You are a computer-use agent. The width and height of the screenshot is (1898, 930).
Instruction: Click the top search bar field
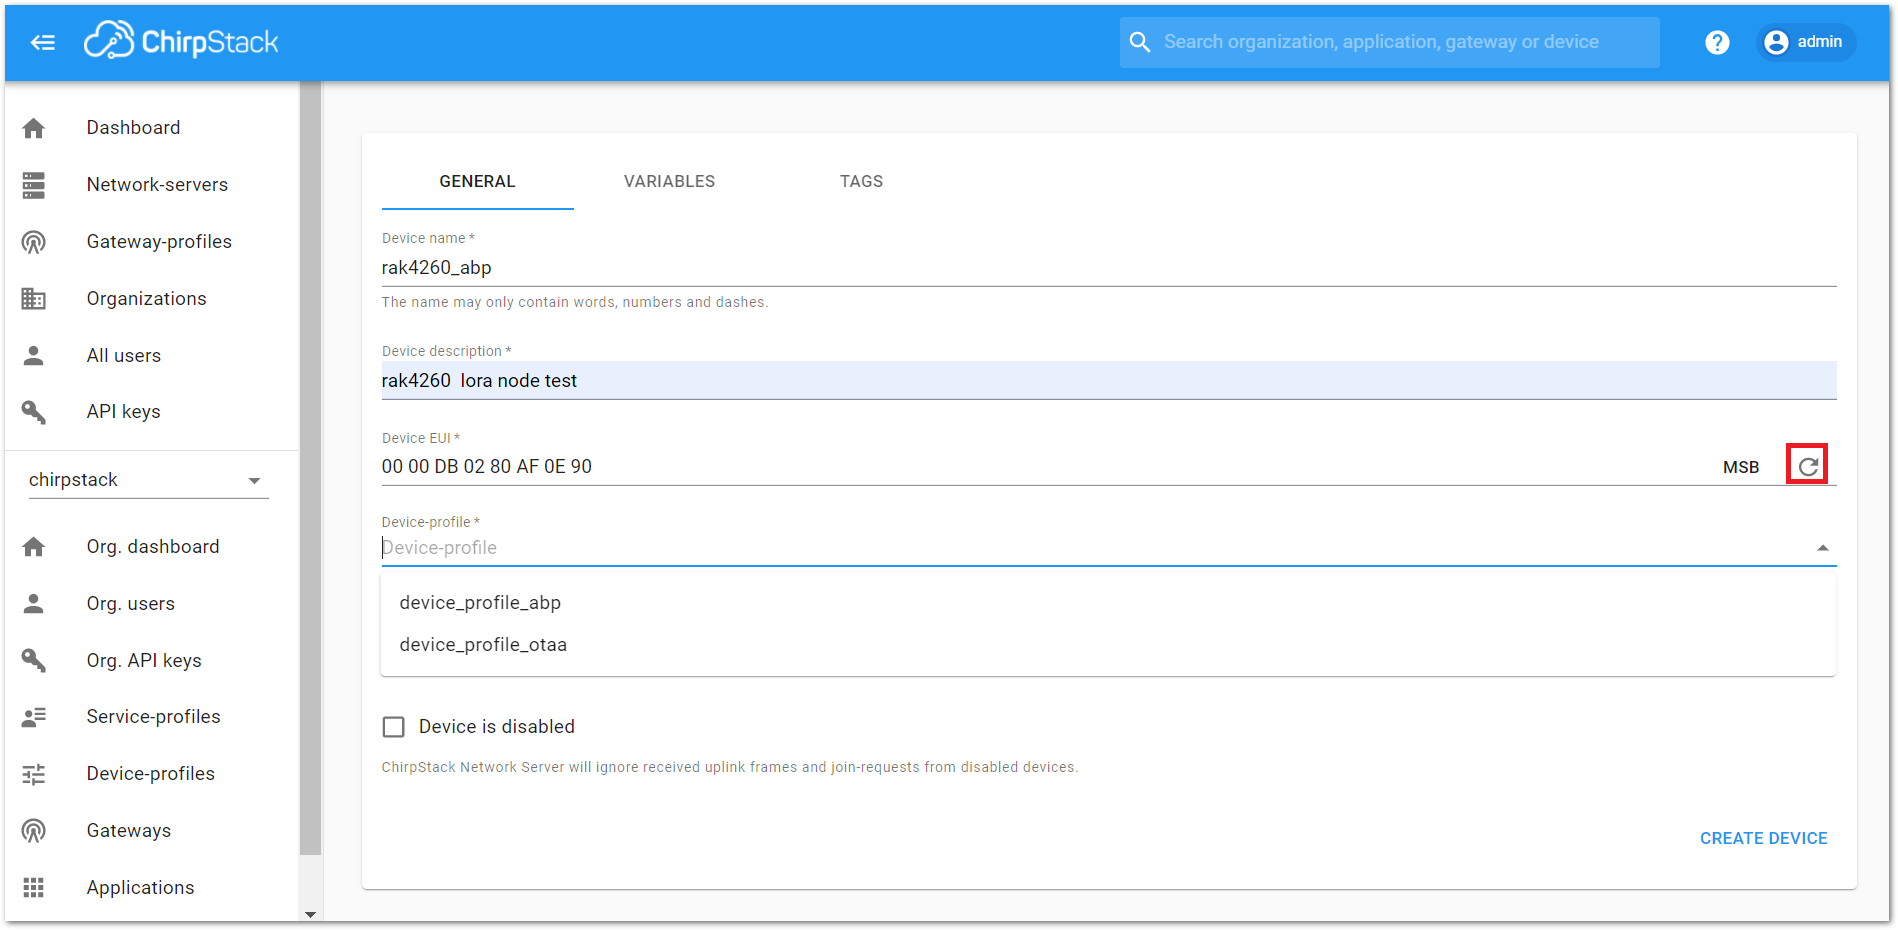click(x=1390, y=42)
